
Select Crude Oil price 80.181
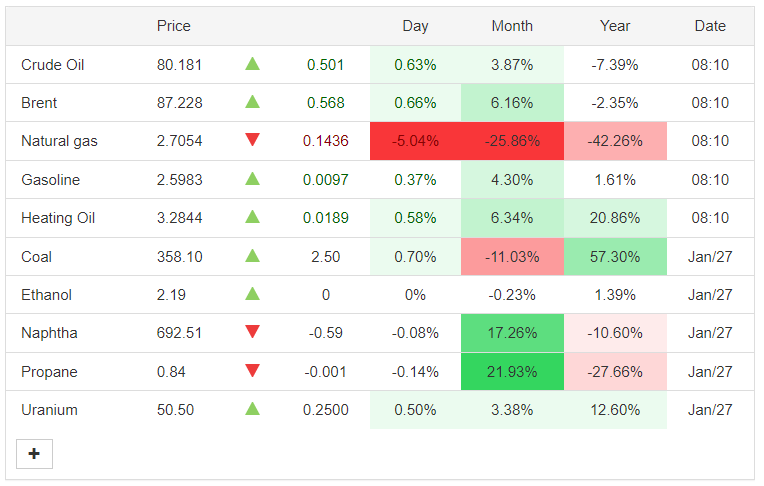(x=179, y=65)
